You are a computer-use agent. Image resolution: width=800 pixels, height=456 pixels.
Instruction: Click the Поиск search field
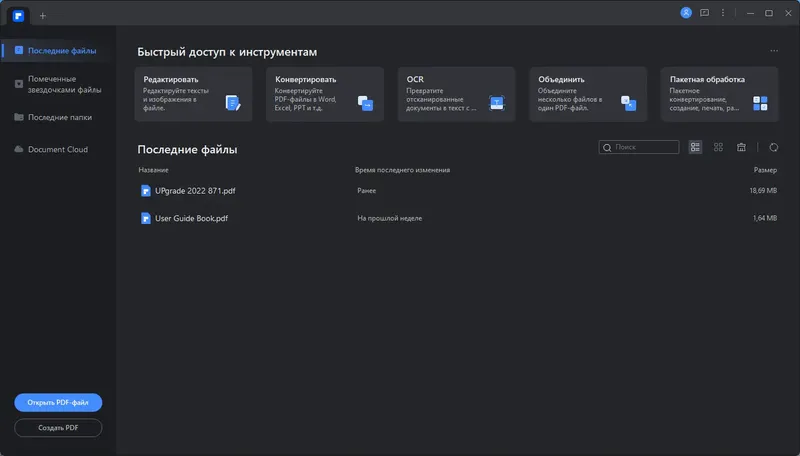[639, 147]
